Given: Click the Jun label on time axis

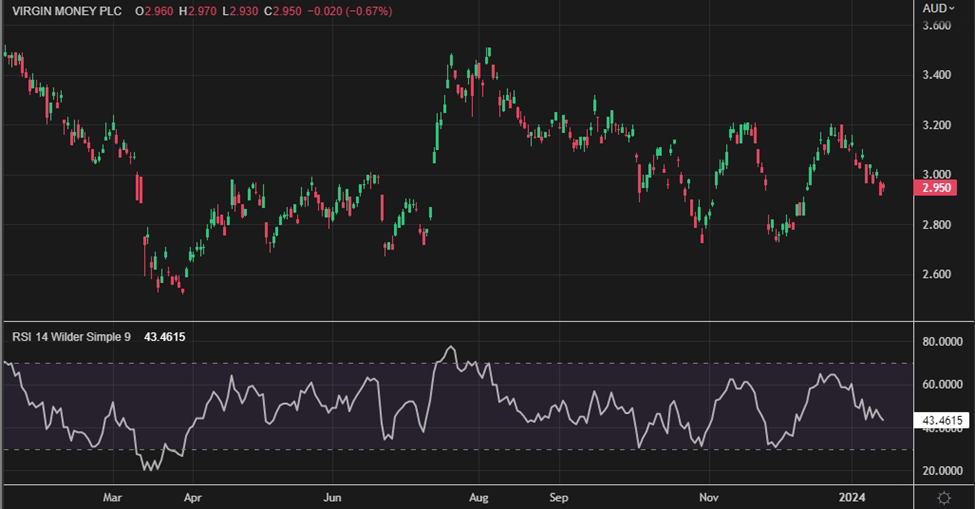Looking at the screenshot, I should point(332,497).
